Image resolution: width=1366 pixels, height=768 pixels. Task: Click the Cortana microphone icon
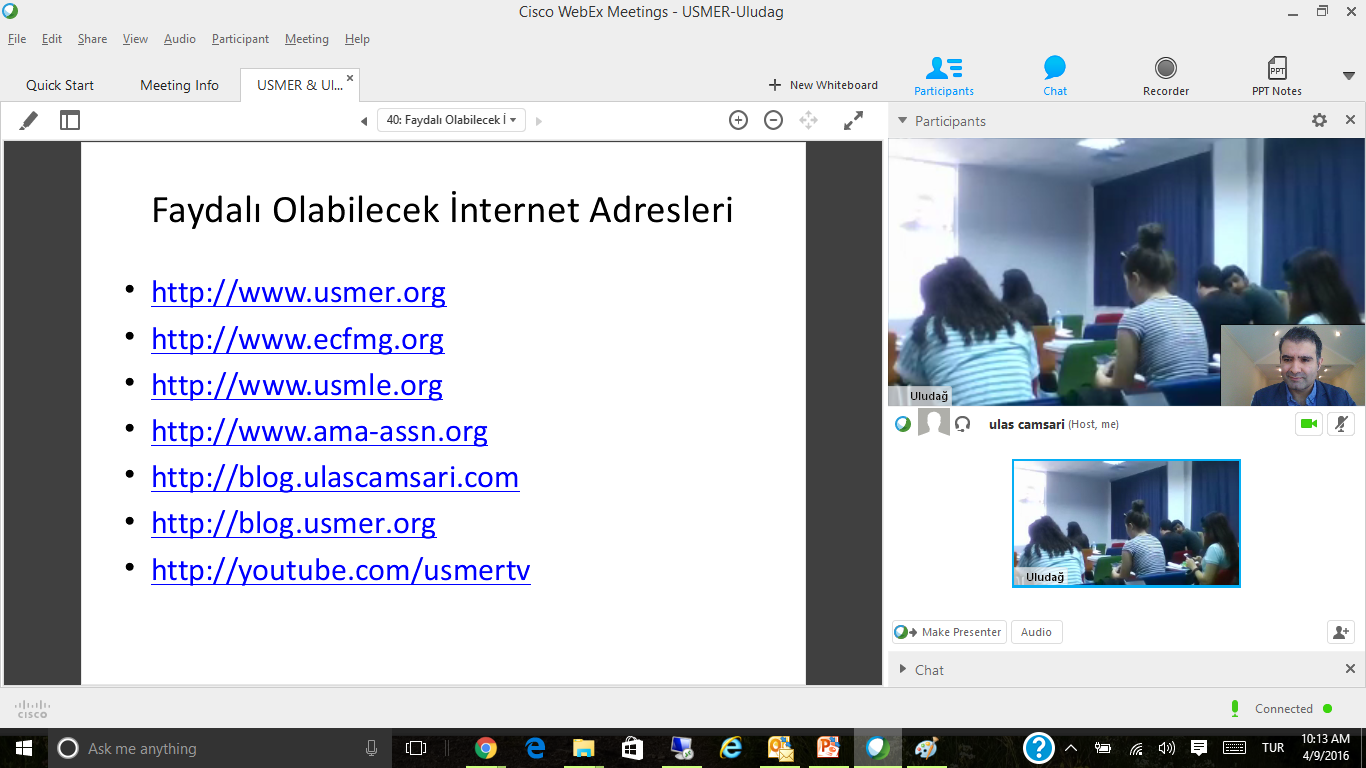pos(371,748)
